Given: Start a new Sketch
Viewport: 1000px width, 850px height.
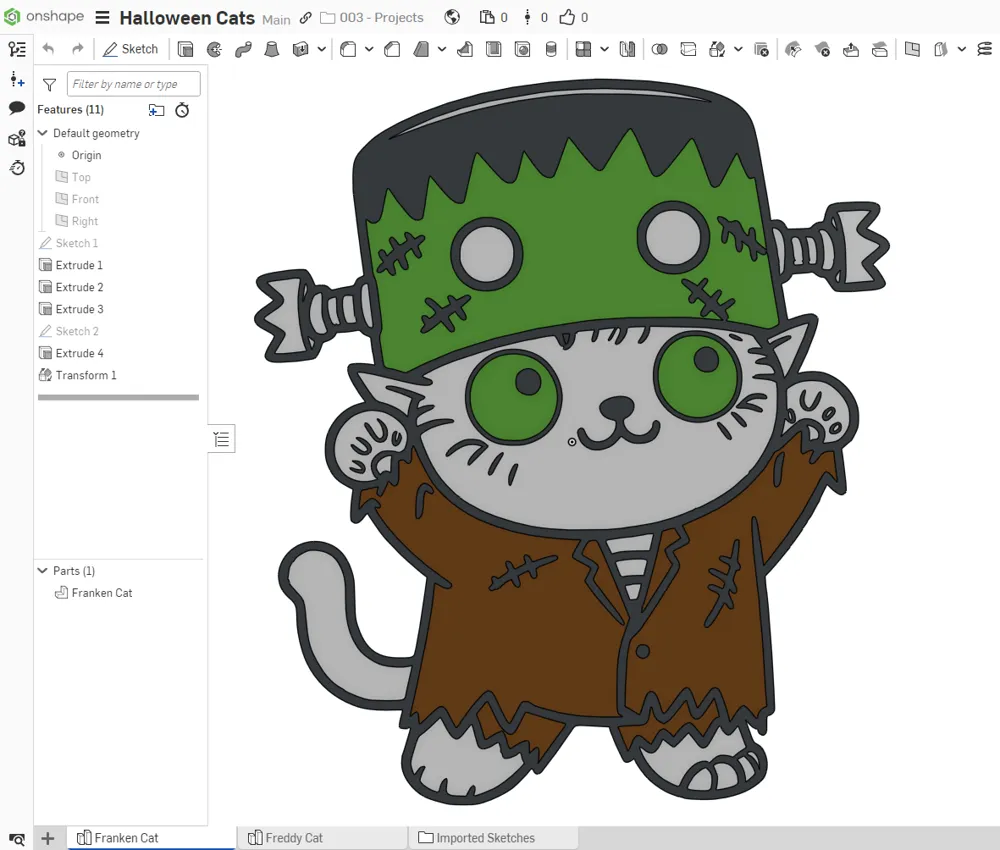Looking at the screenshot, I should tap(131, 48).
